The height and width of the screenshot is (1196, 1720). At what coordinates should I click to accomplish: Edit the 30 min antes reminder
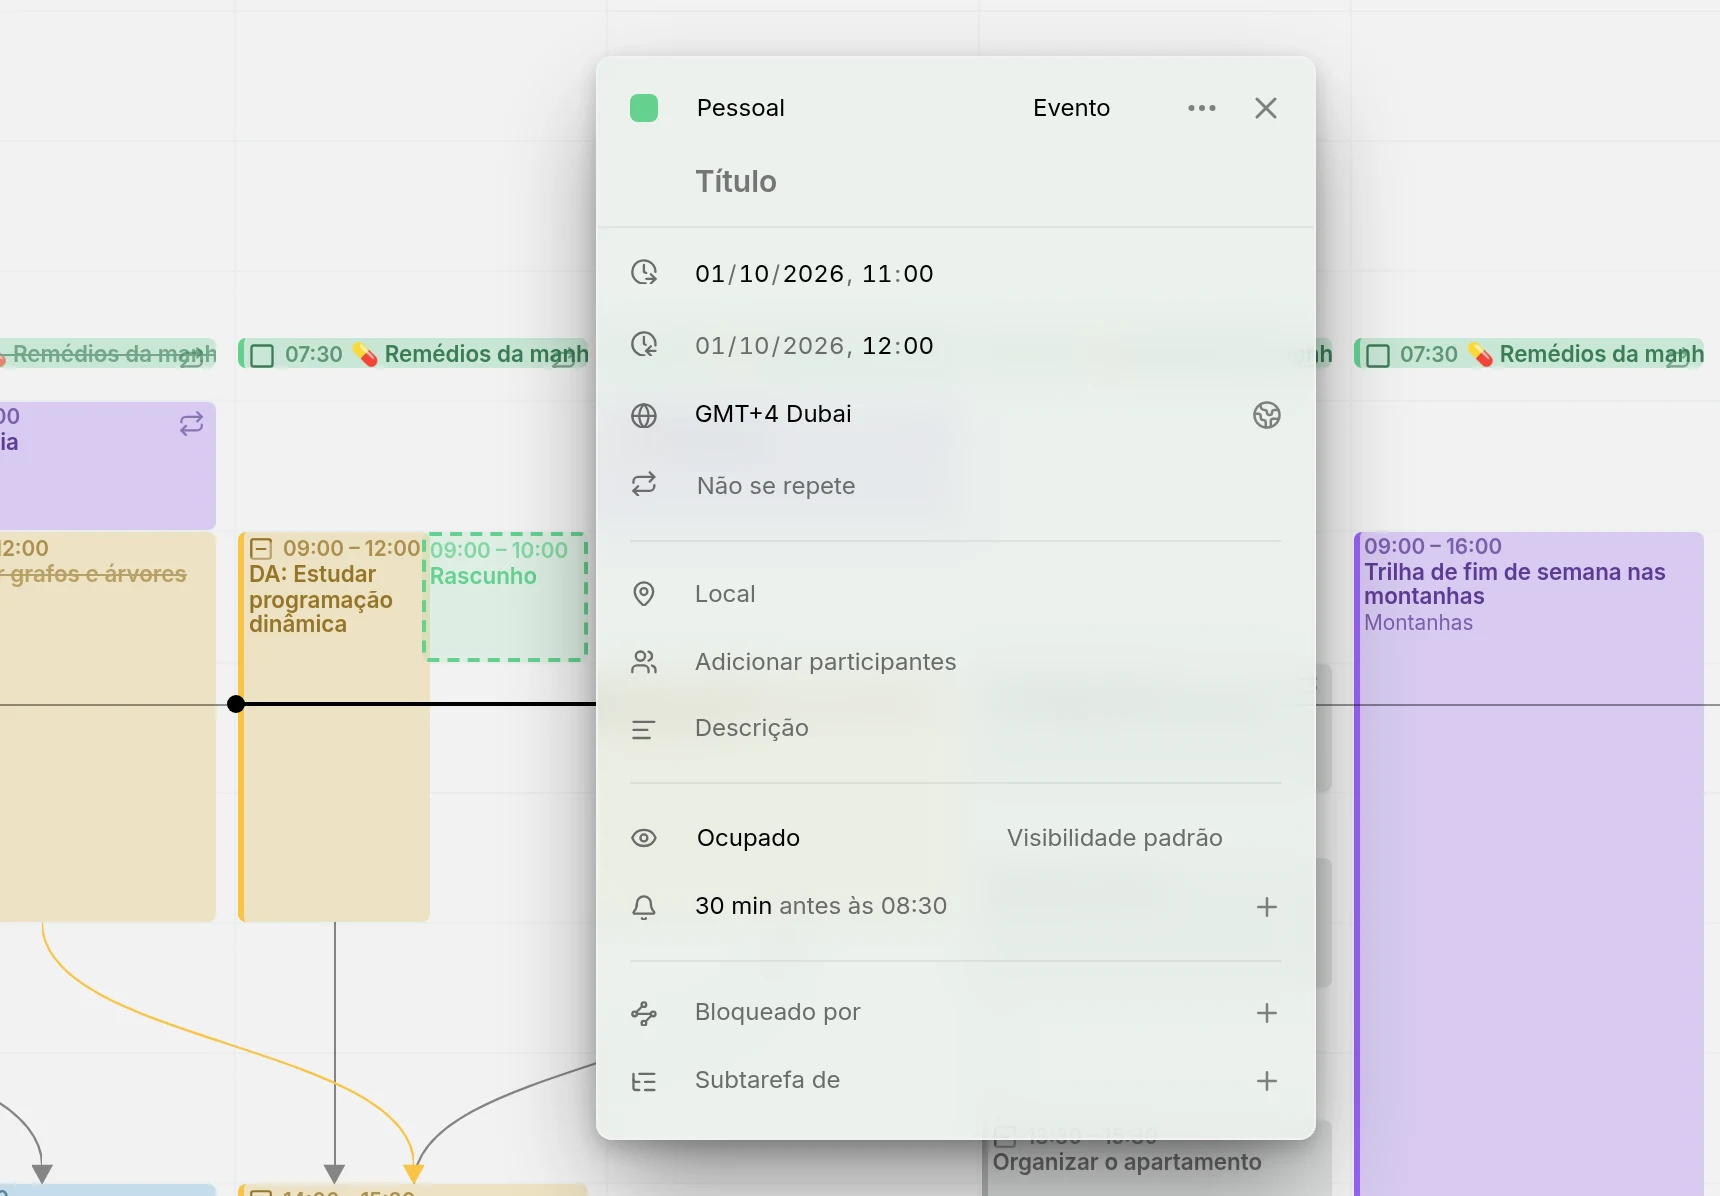pyautogui.click(x=820, y=906)
